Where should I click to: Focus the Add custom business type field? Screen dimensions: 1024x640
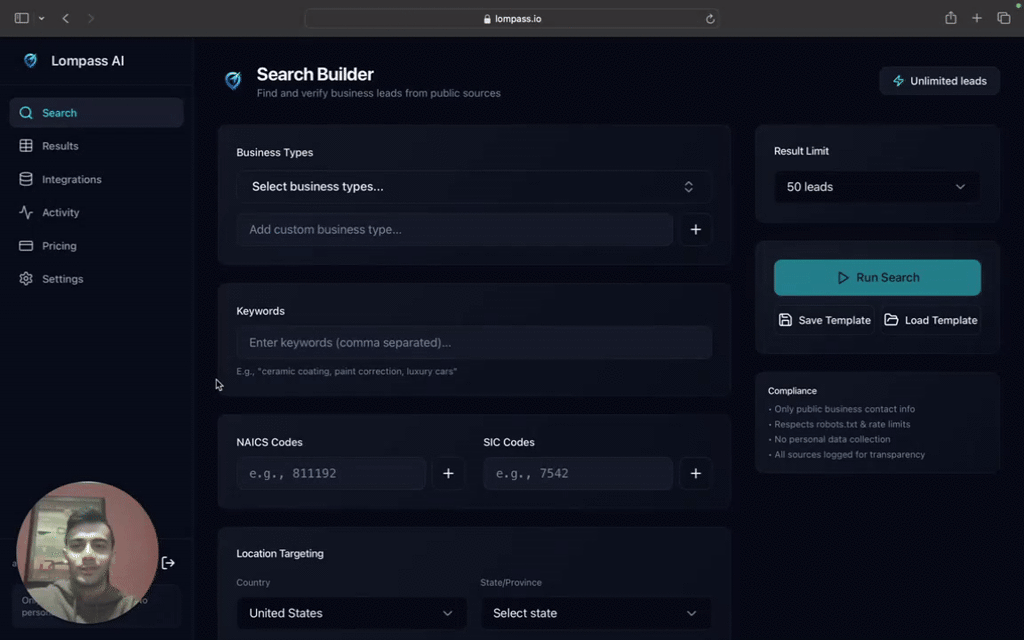(455, 230)
